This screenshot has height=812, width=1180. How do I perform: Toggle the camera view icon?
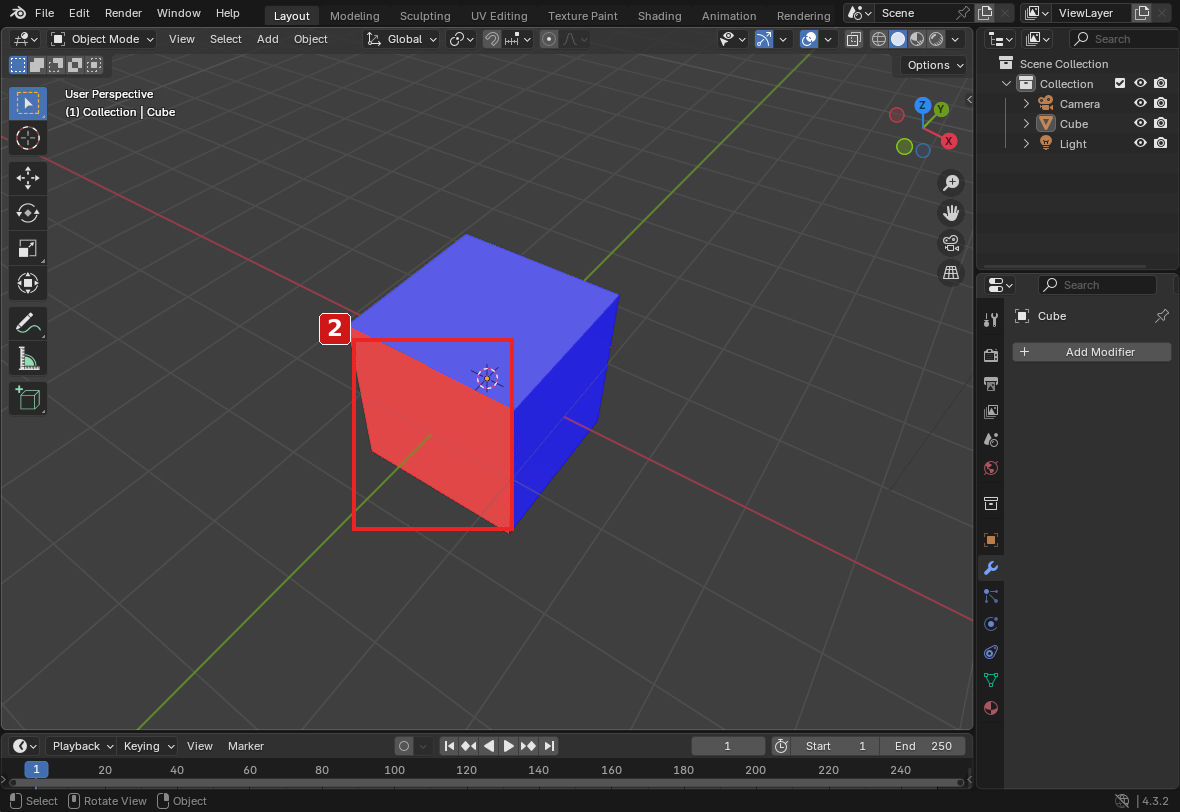(x=951, y=243)
